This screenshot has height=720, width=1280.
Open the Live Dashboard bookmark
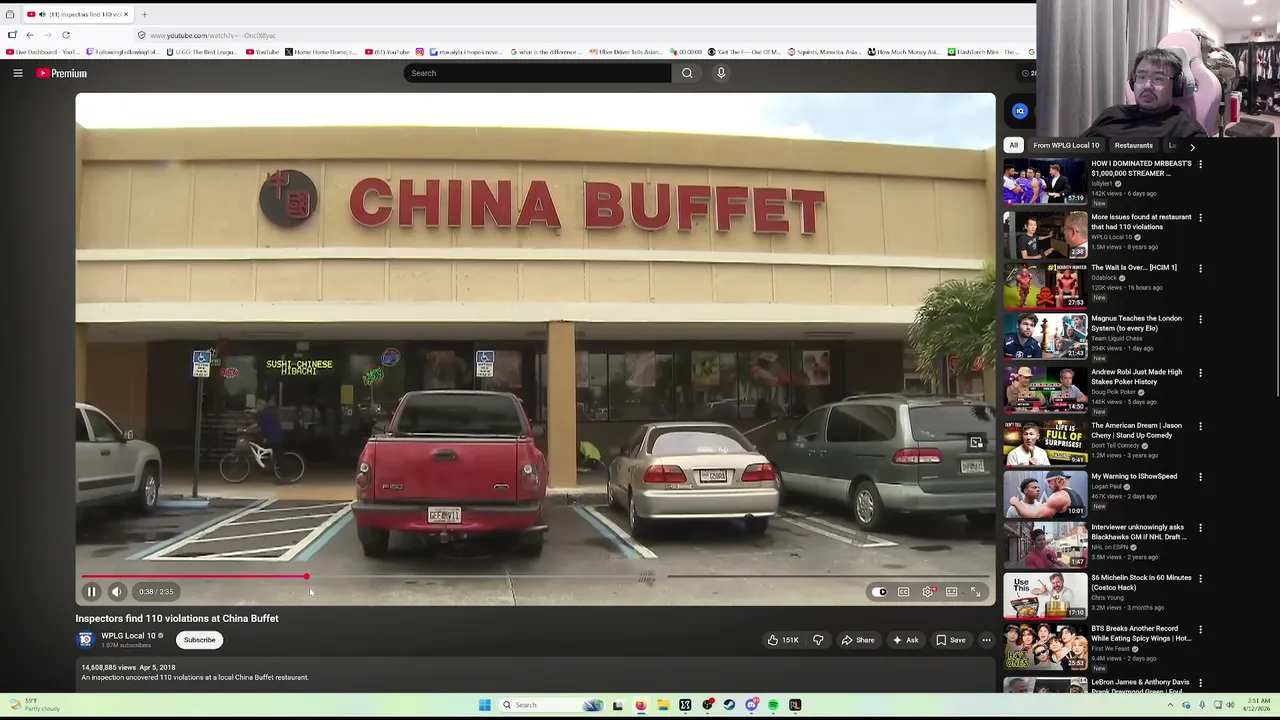point(45,52)
